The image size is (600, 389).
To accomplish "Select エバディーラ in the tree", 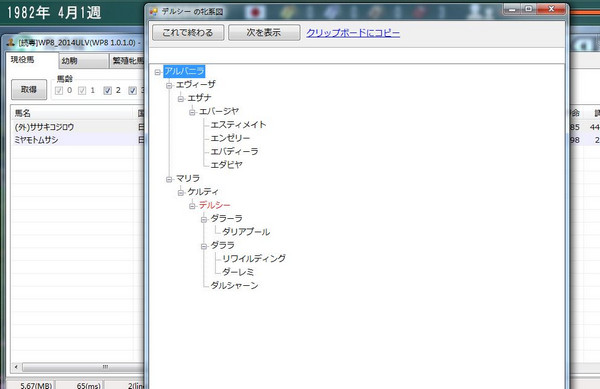I will click(234, 151).
